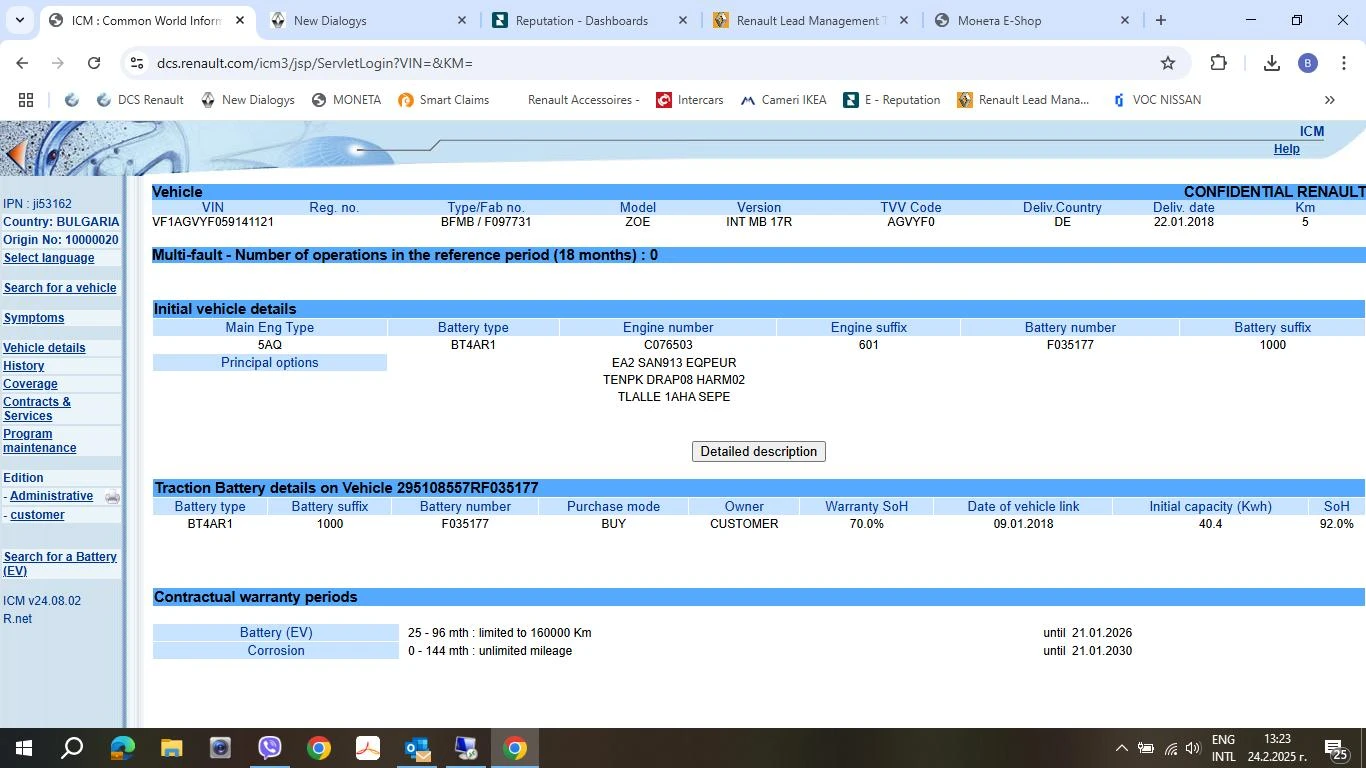Launch Microsoft Edge from the taskbar

[x=122, y=748]
